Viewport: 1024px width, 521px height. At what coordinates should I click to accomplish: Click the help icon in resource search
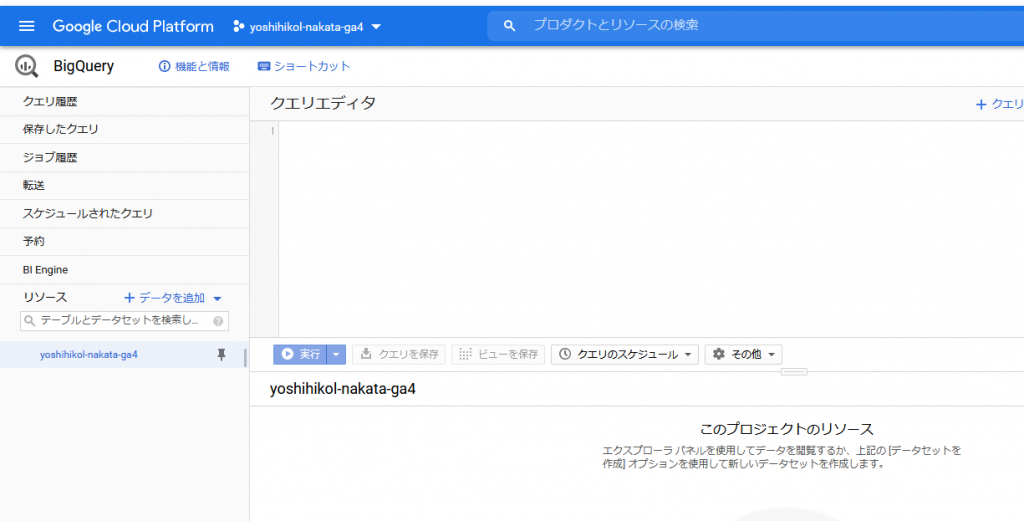click(x=218, y=321)
